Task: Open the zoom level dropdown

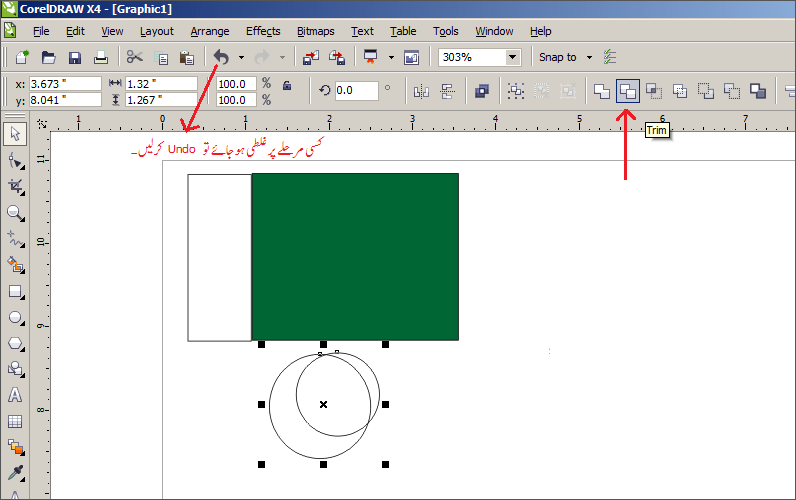Action: point(513,57)
